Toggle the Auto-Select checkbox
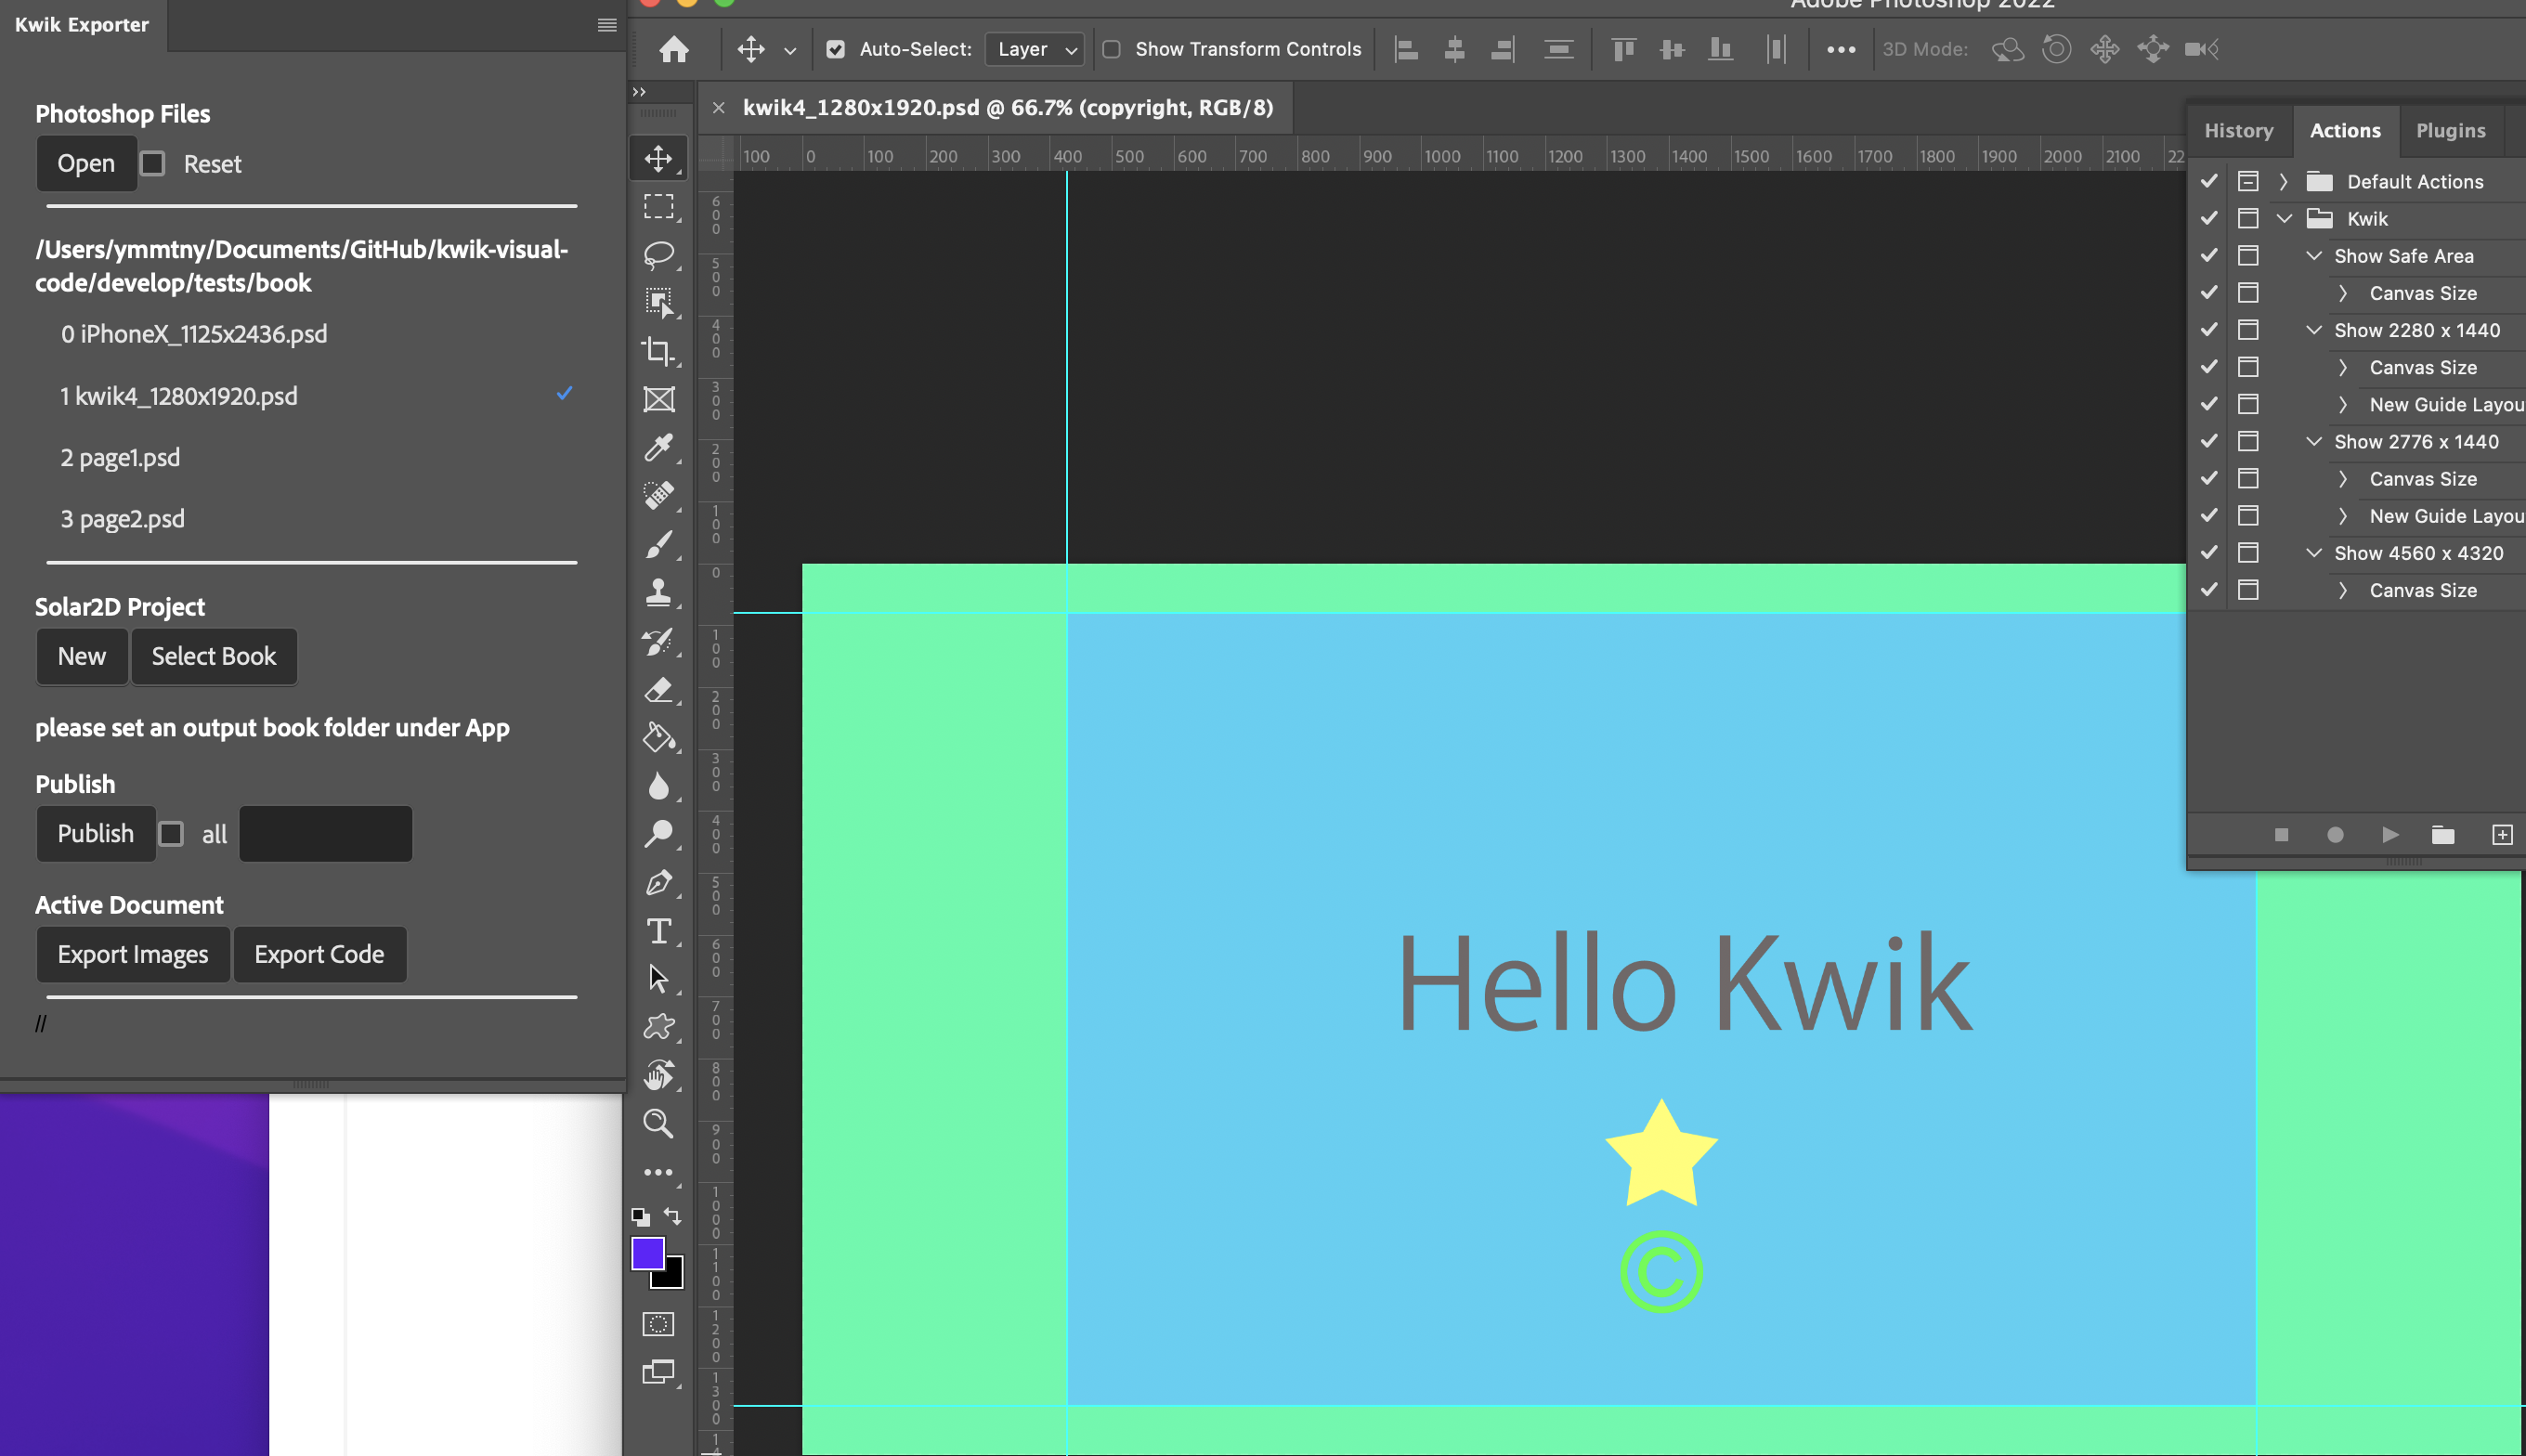The image size is (2526, 1456). 836,49
